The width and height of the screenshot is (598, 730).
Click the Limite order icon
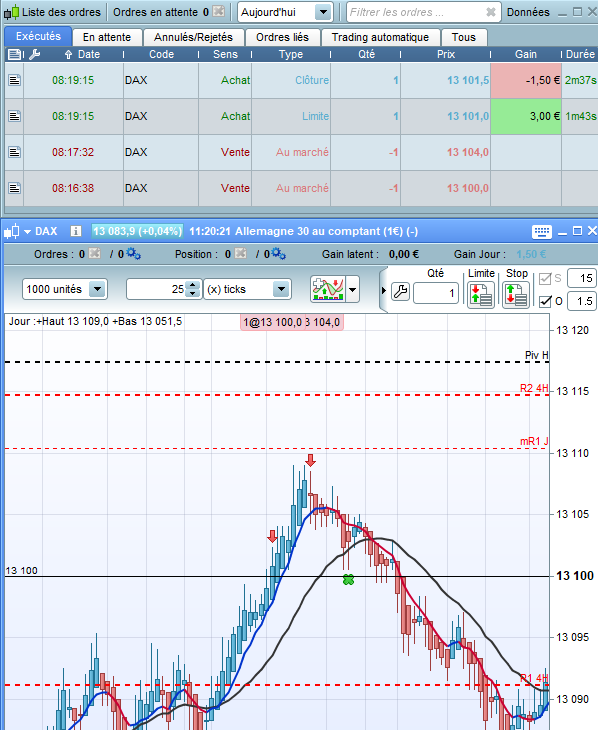pyautogui.click(x=481, y=295)
